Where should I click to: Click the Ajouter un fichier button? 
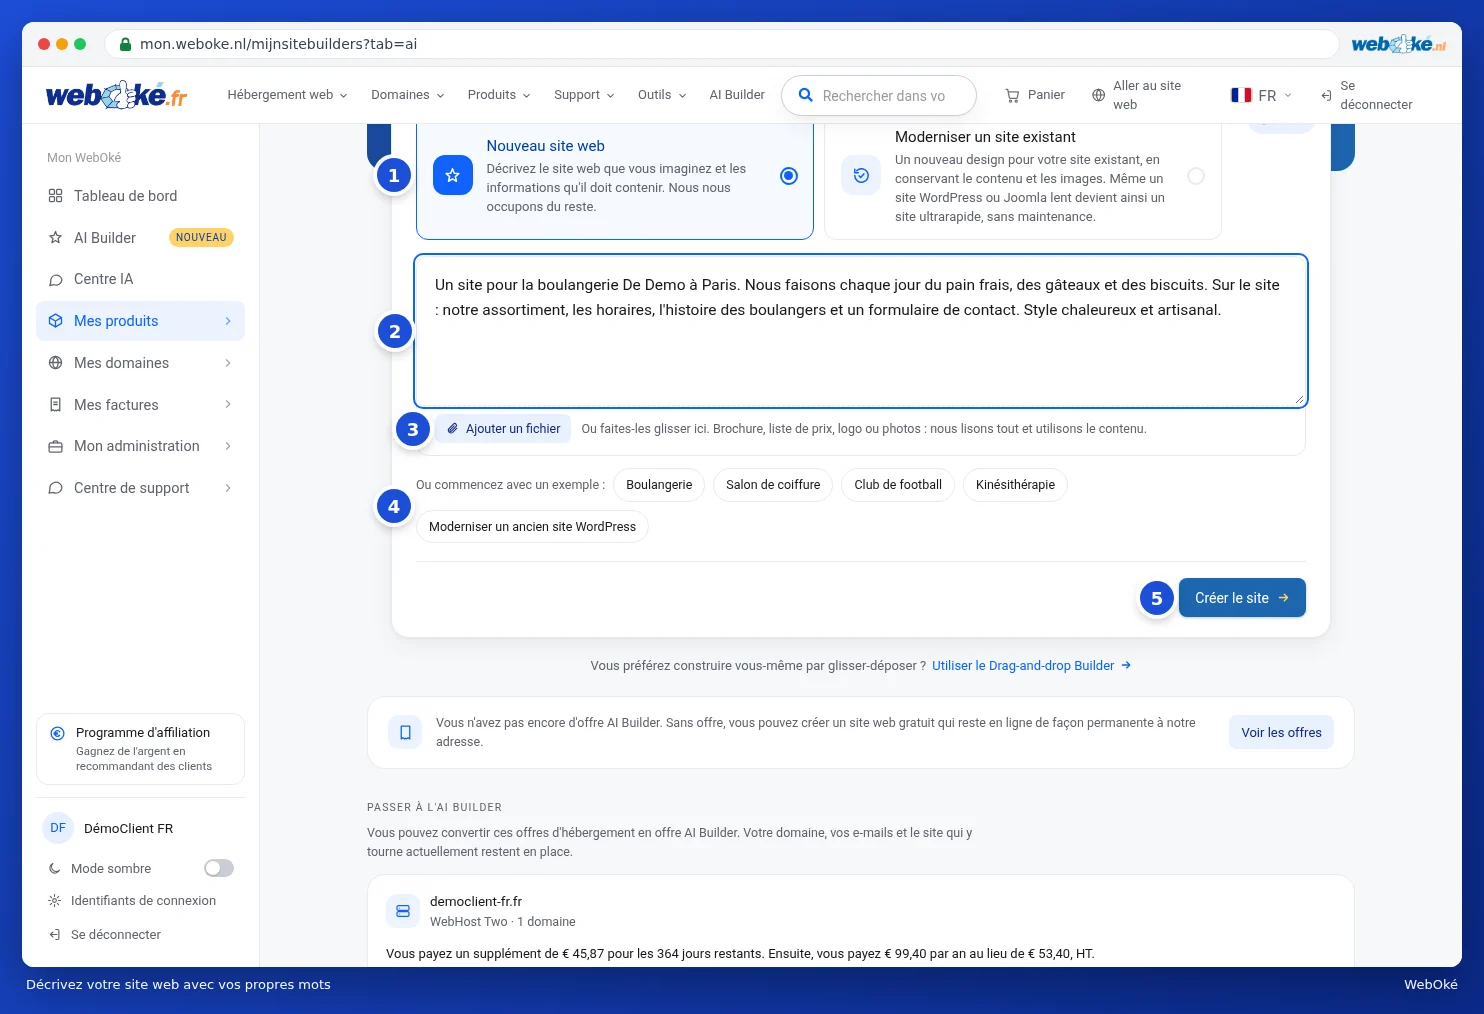[503, 429]
